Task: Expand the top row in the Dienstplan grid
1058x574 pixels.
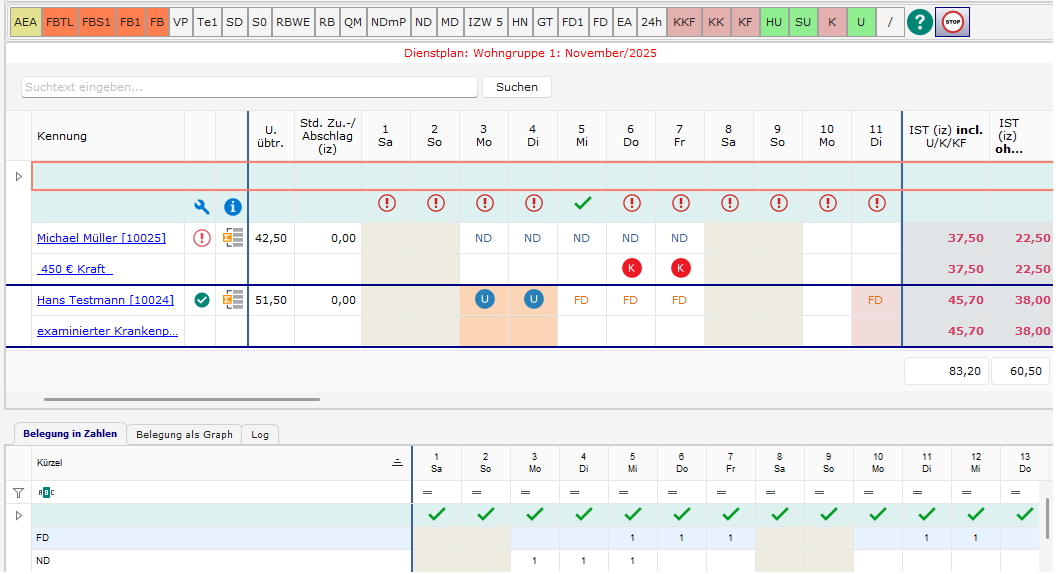Action: coord(17,176)
